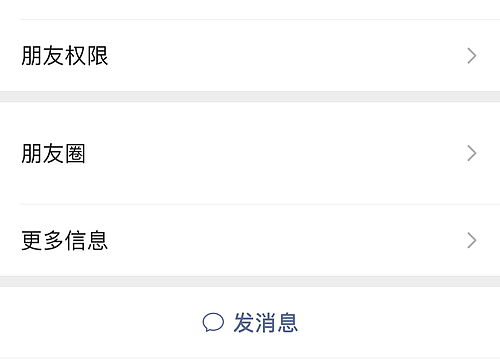Select the 朋友权限 label text

click(65, 56)
